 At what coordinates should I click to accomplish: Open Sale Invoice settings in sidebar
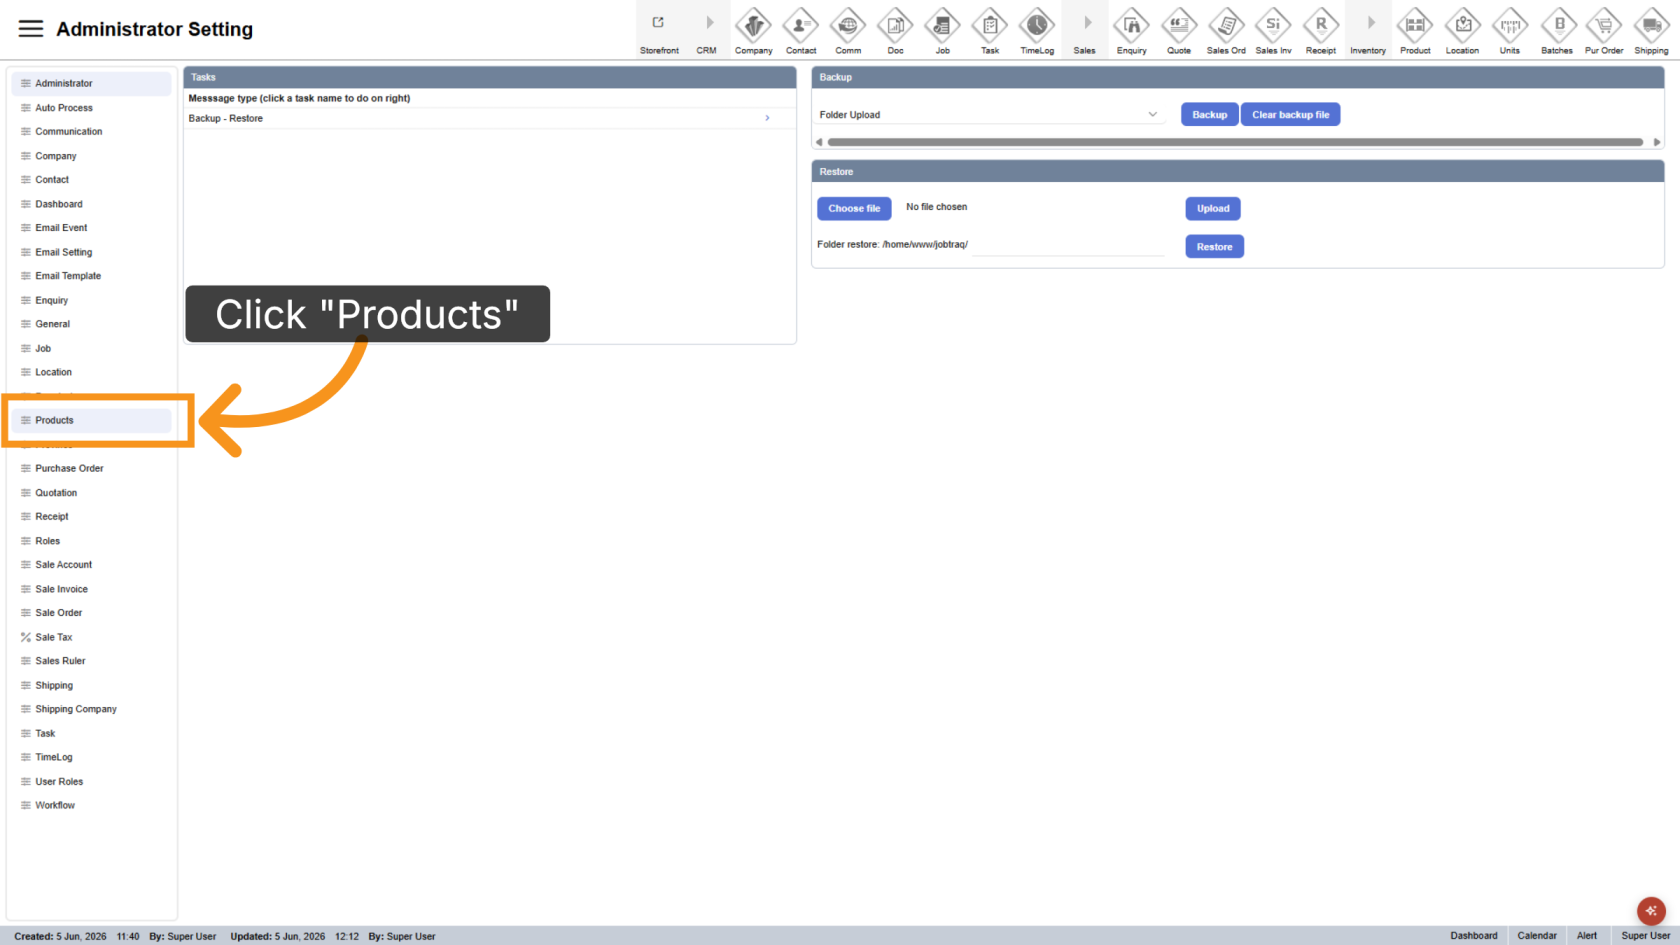click(x=91, y=589)
